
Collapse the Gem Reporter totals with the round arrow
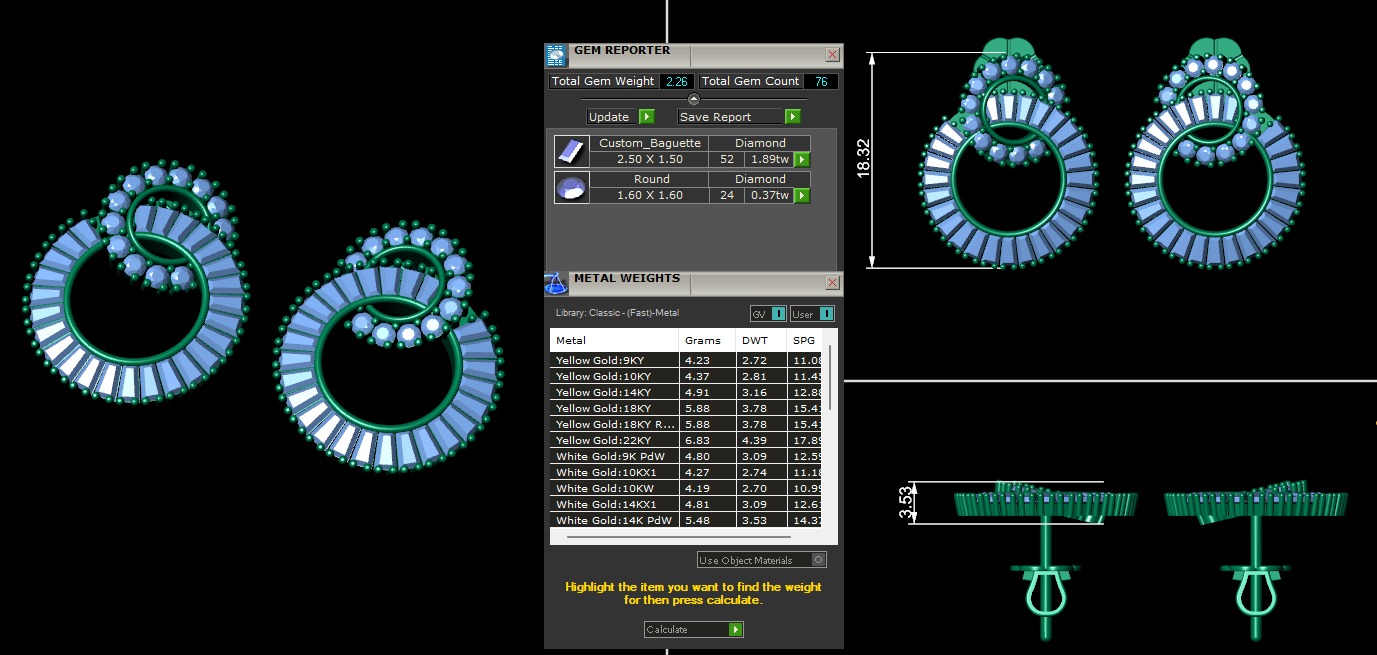click(694, 98)
